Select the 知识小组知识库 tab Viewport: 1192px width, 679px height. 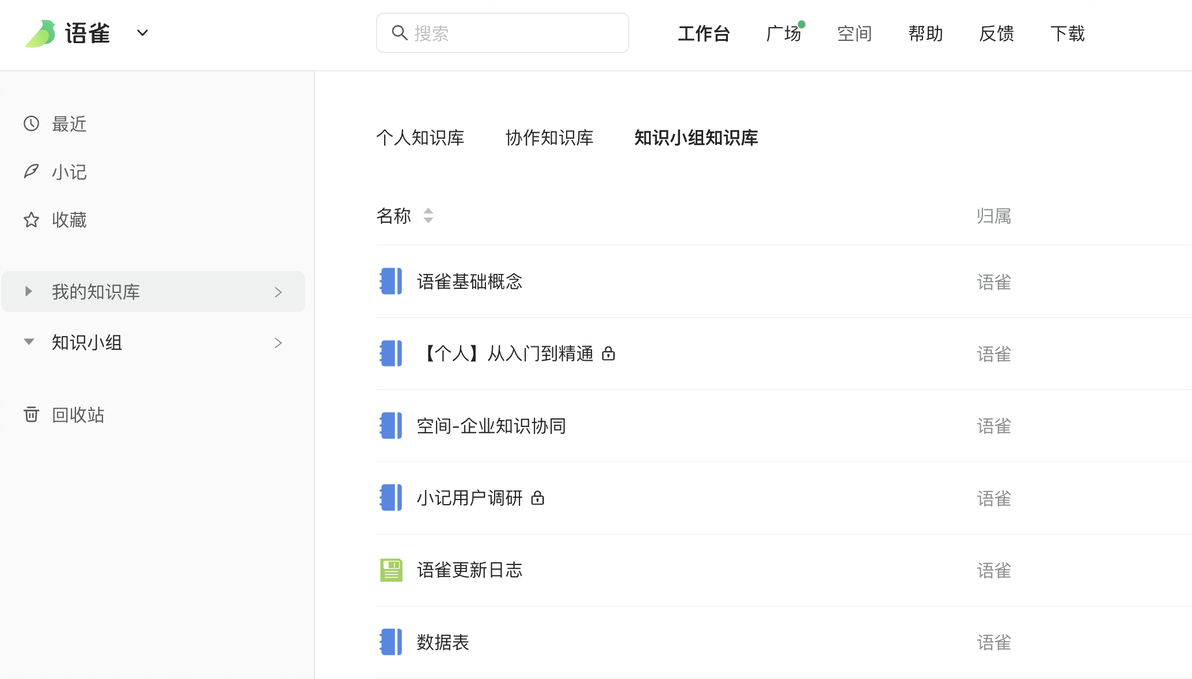coord(696,138)
